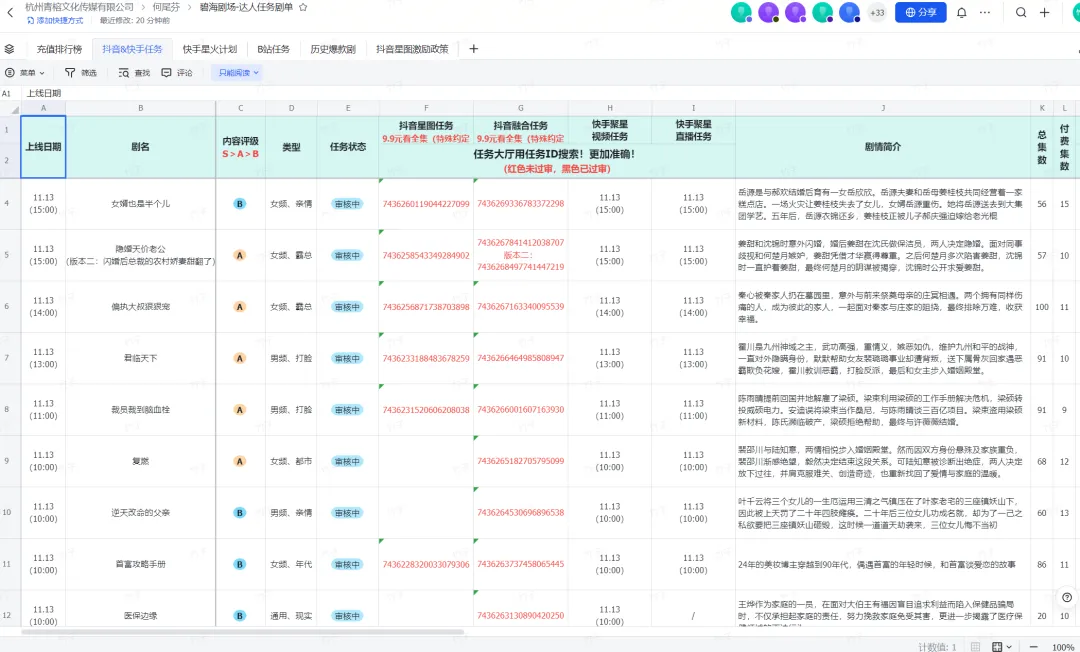This screenshot has width=1080, height=652.
Task: Select the 抖音&快手任务 tab
Action: click(132, 49)
